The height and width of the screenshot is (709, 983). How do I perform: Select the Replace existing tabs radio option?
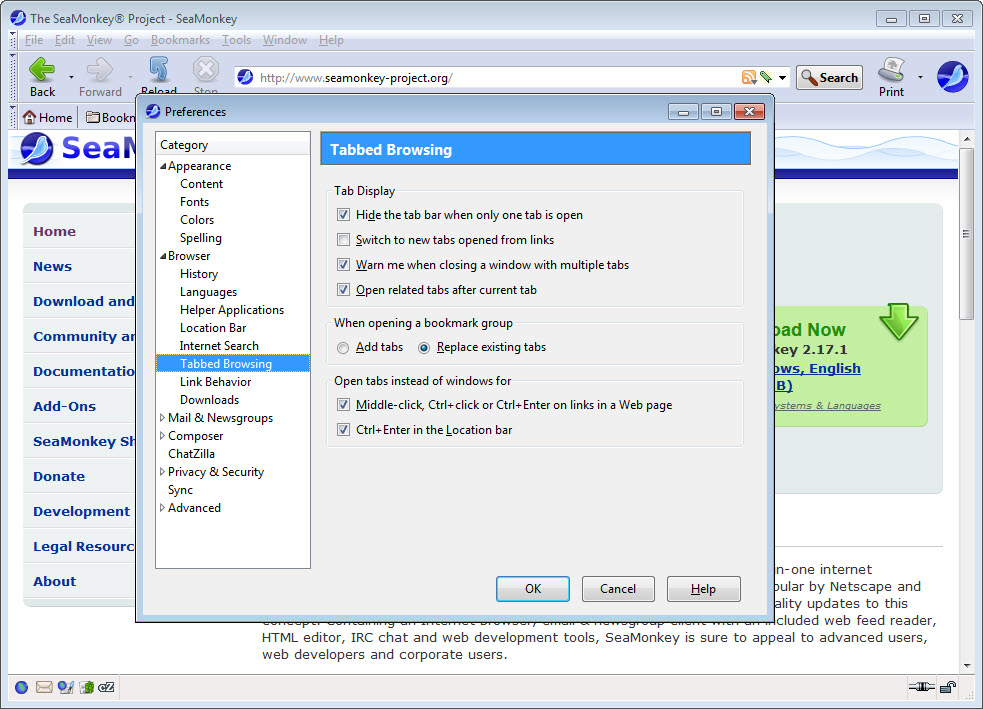pyautogui.click(x=424, y=347)
